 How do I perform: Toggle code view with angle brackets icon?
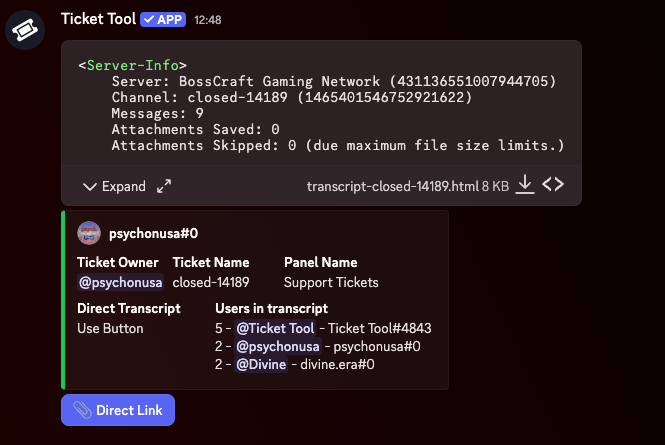coord(553,186)
